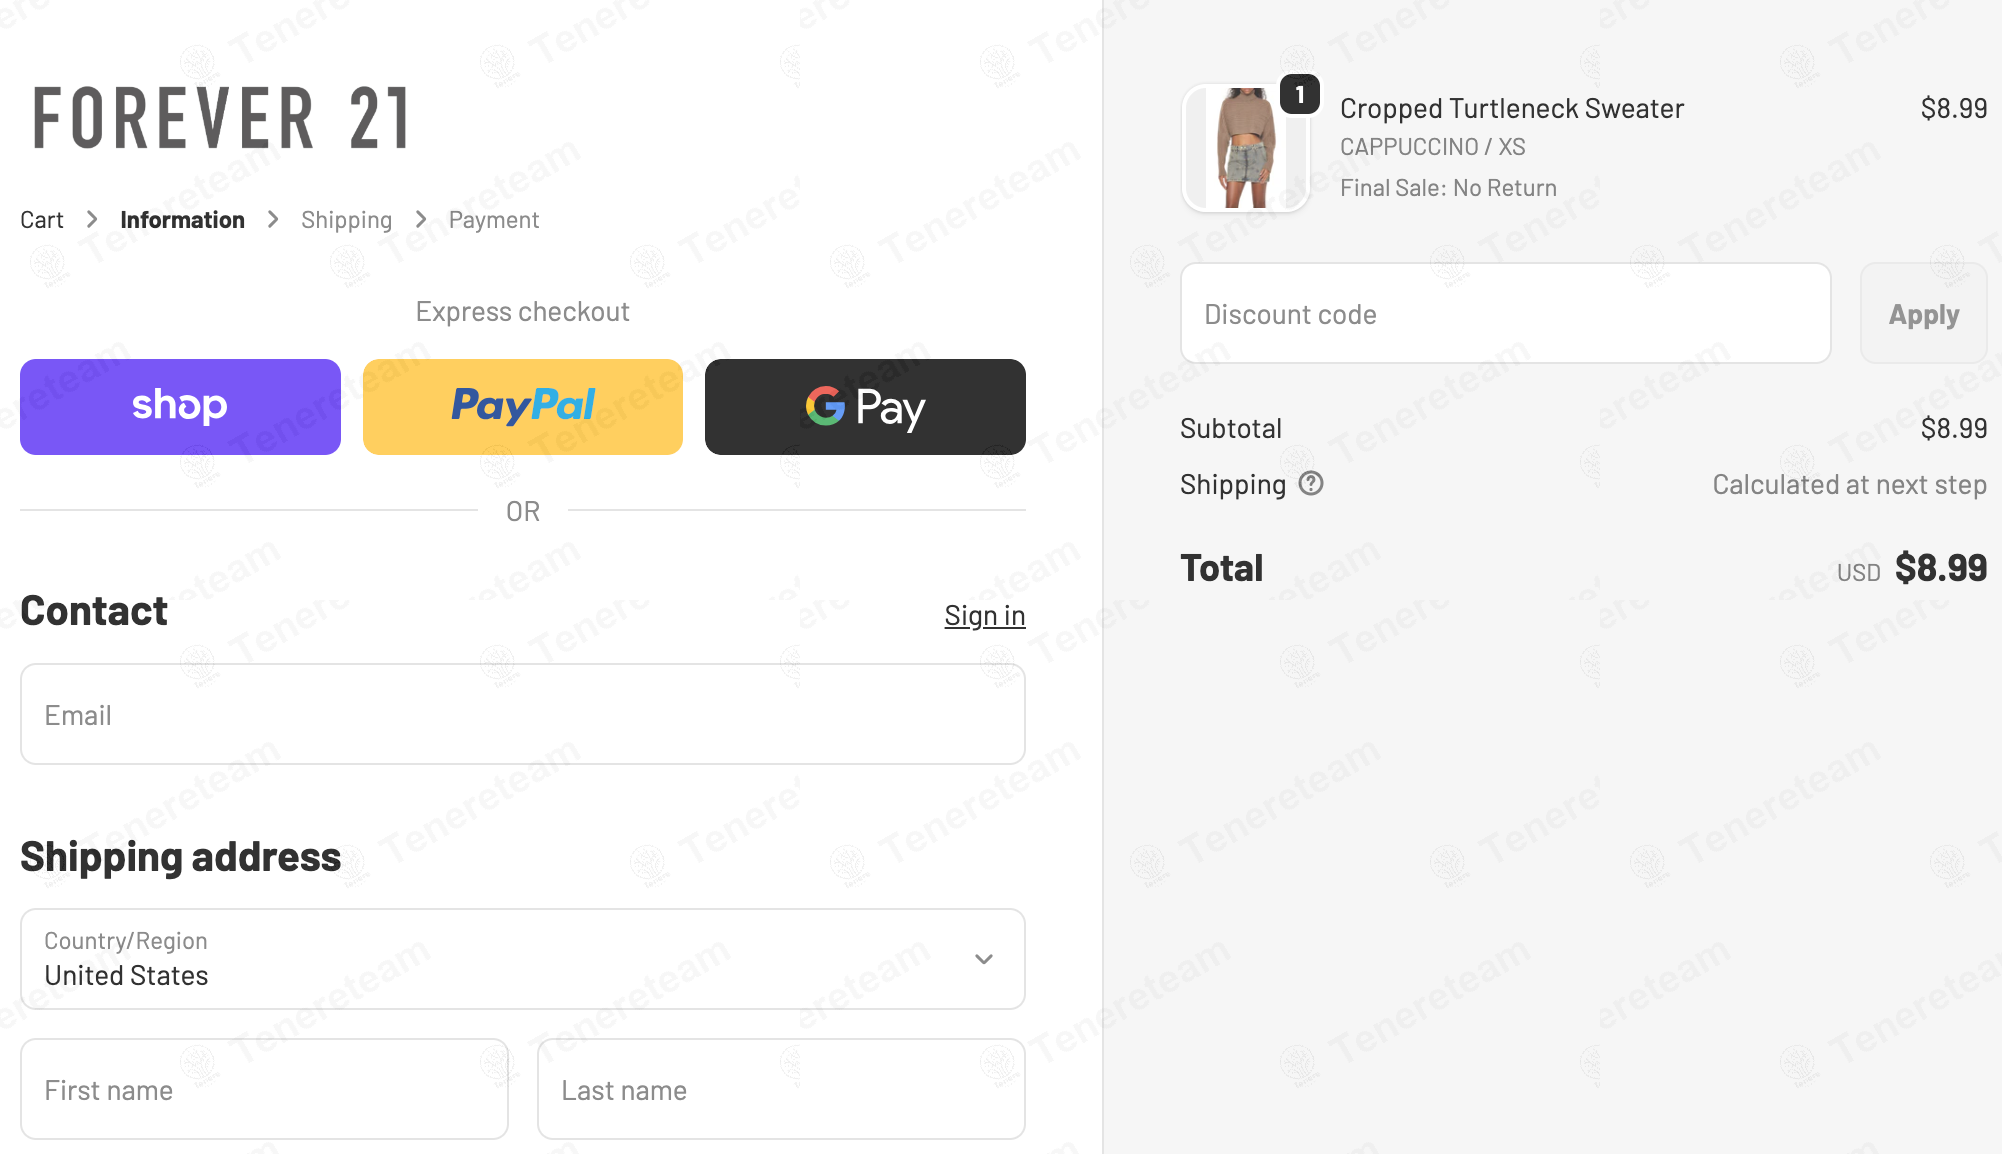Click into the Email field
Screen dimensions: 2002x1154
523,715
